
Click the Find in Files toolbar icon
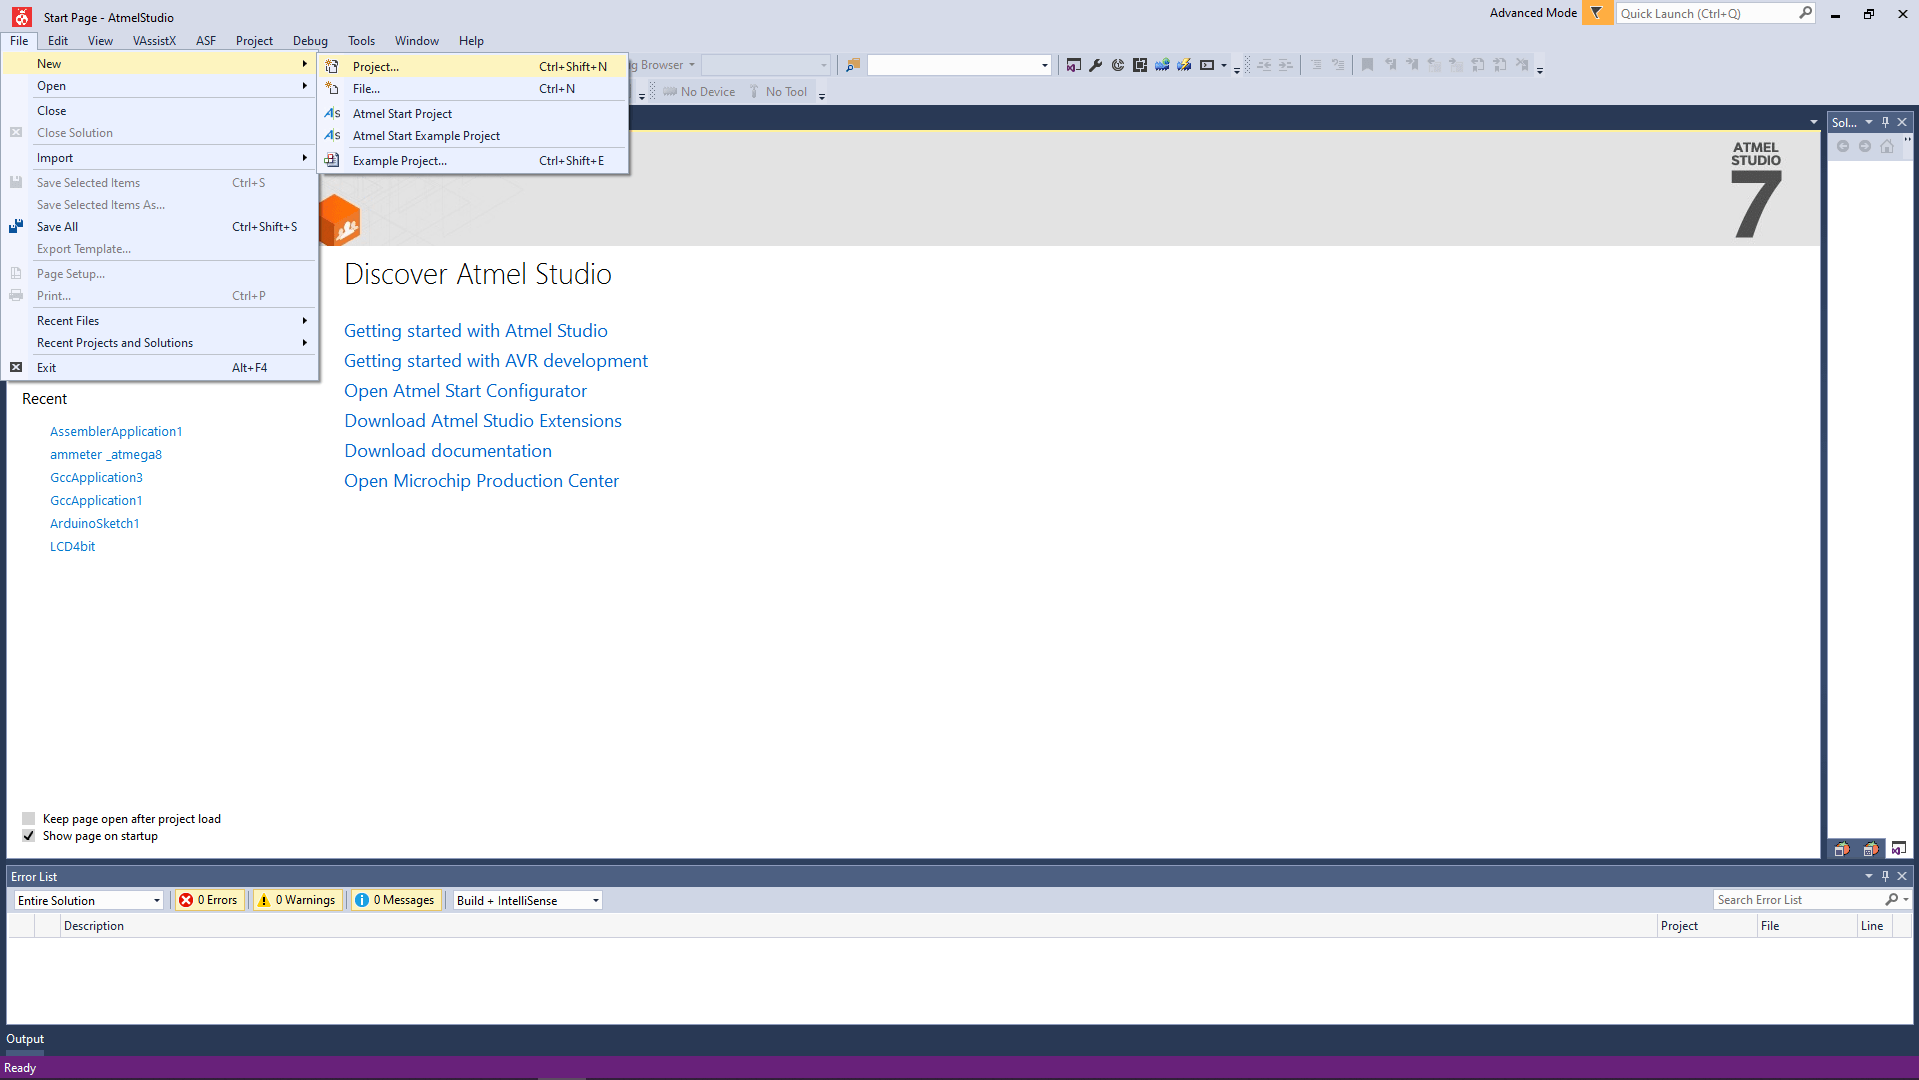[x=853, y=65]
